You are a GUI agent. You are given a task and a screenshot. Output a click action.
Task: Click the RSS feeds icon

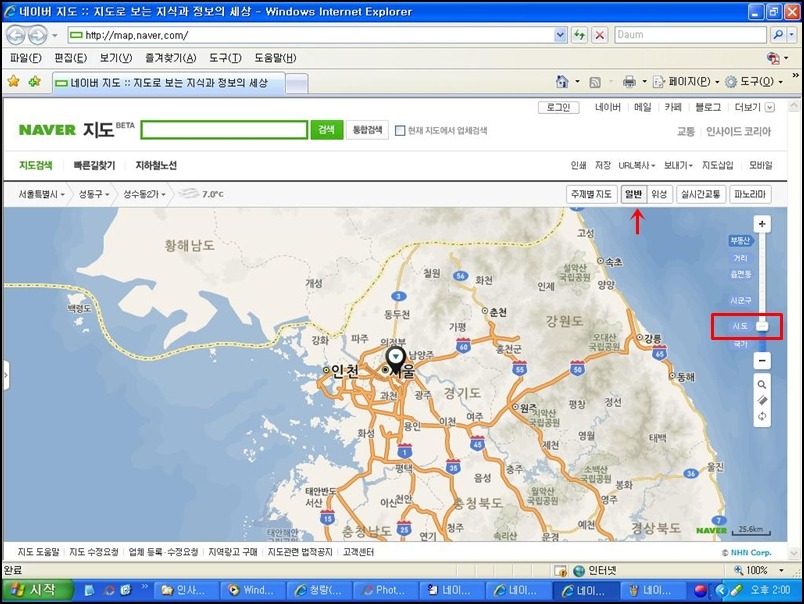click(595, 82)
